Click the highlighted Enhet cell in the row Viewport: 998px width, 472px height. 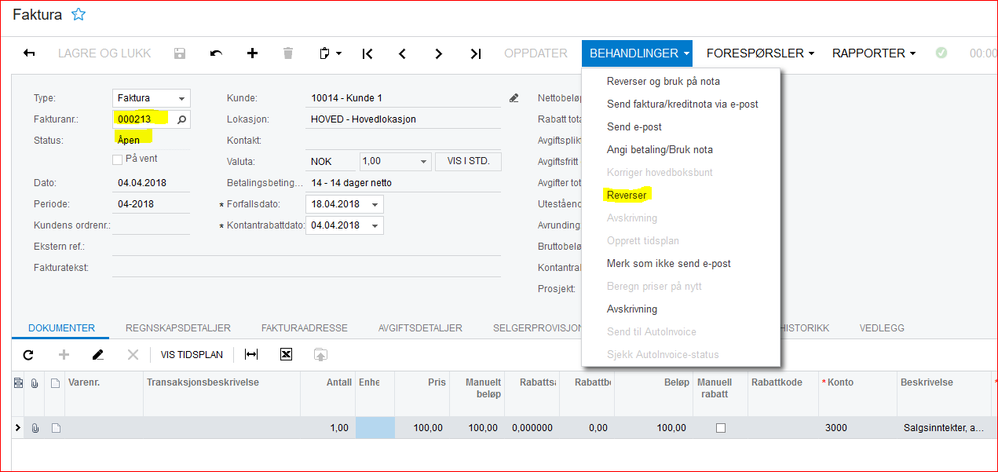pos(375,428)
